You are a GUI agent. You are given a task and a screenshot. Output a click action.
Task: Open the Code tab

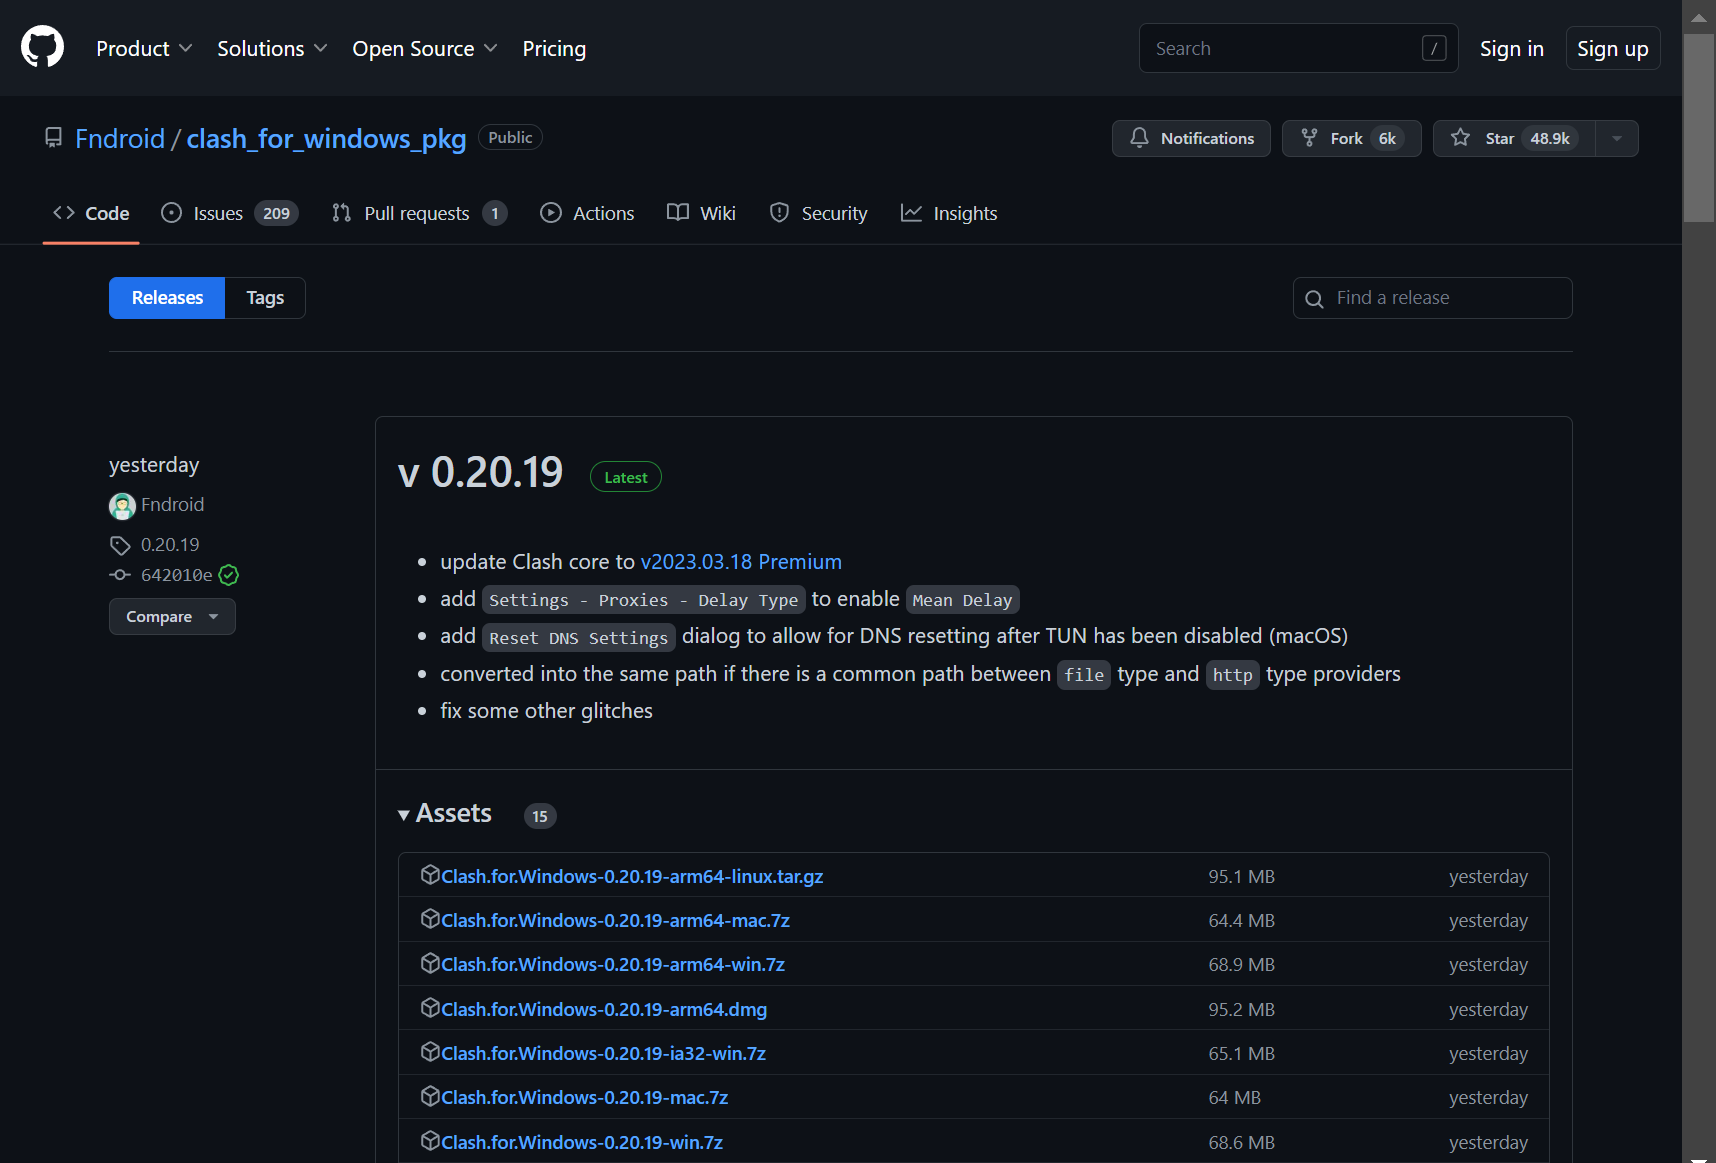coord(91,213)
